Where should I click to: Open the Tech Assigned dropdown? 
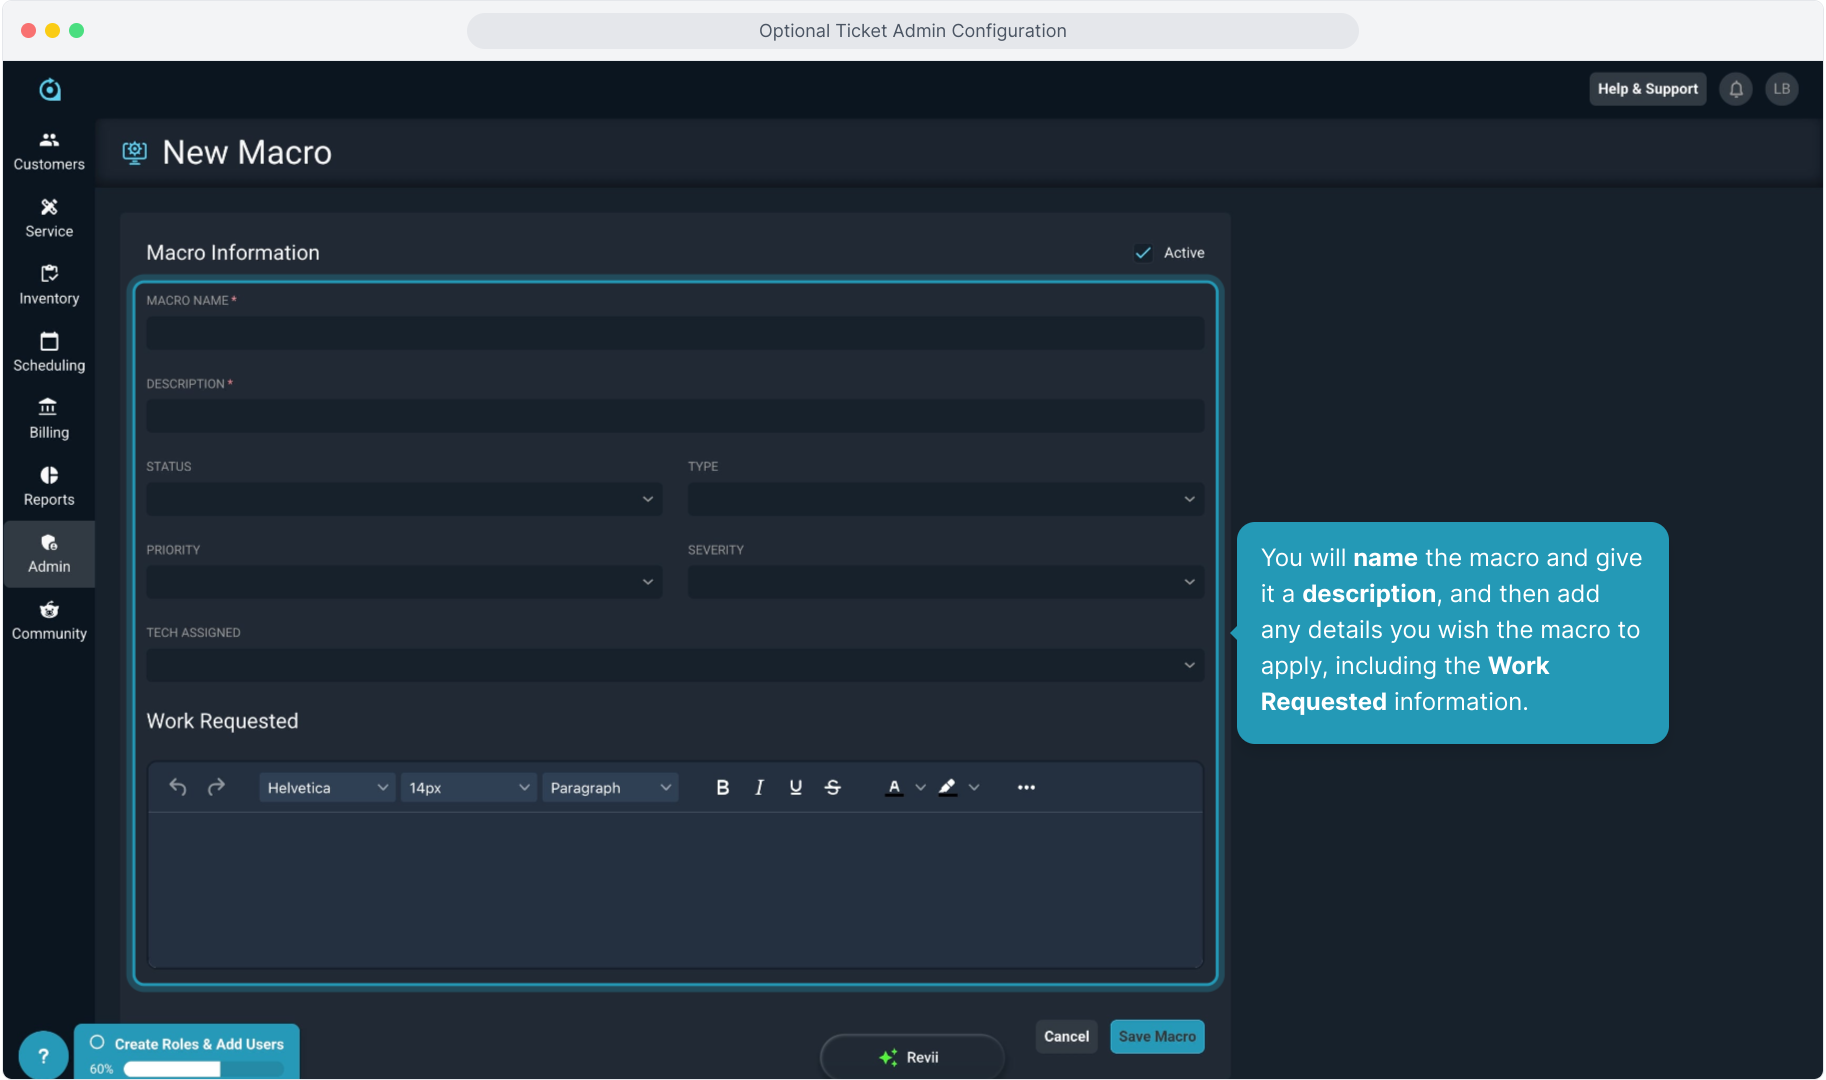[x=674, y=665]
